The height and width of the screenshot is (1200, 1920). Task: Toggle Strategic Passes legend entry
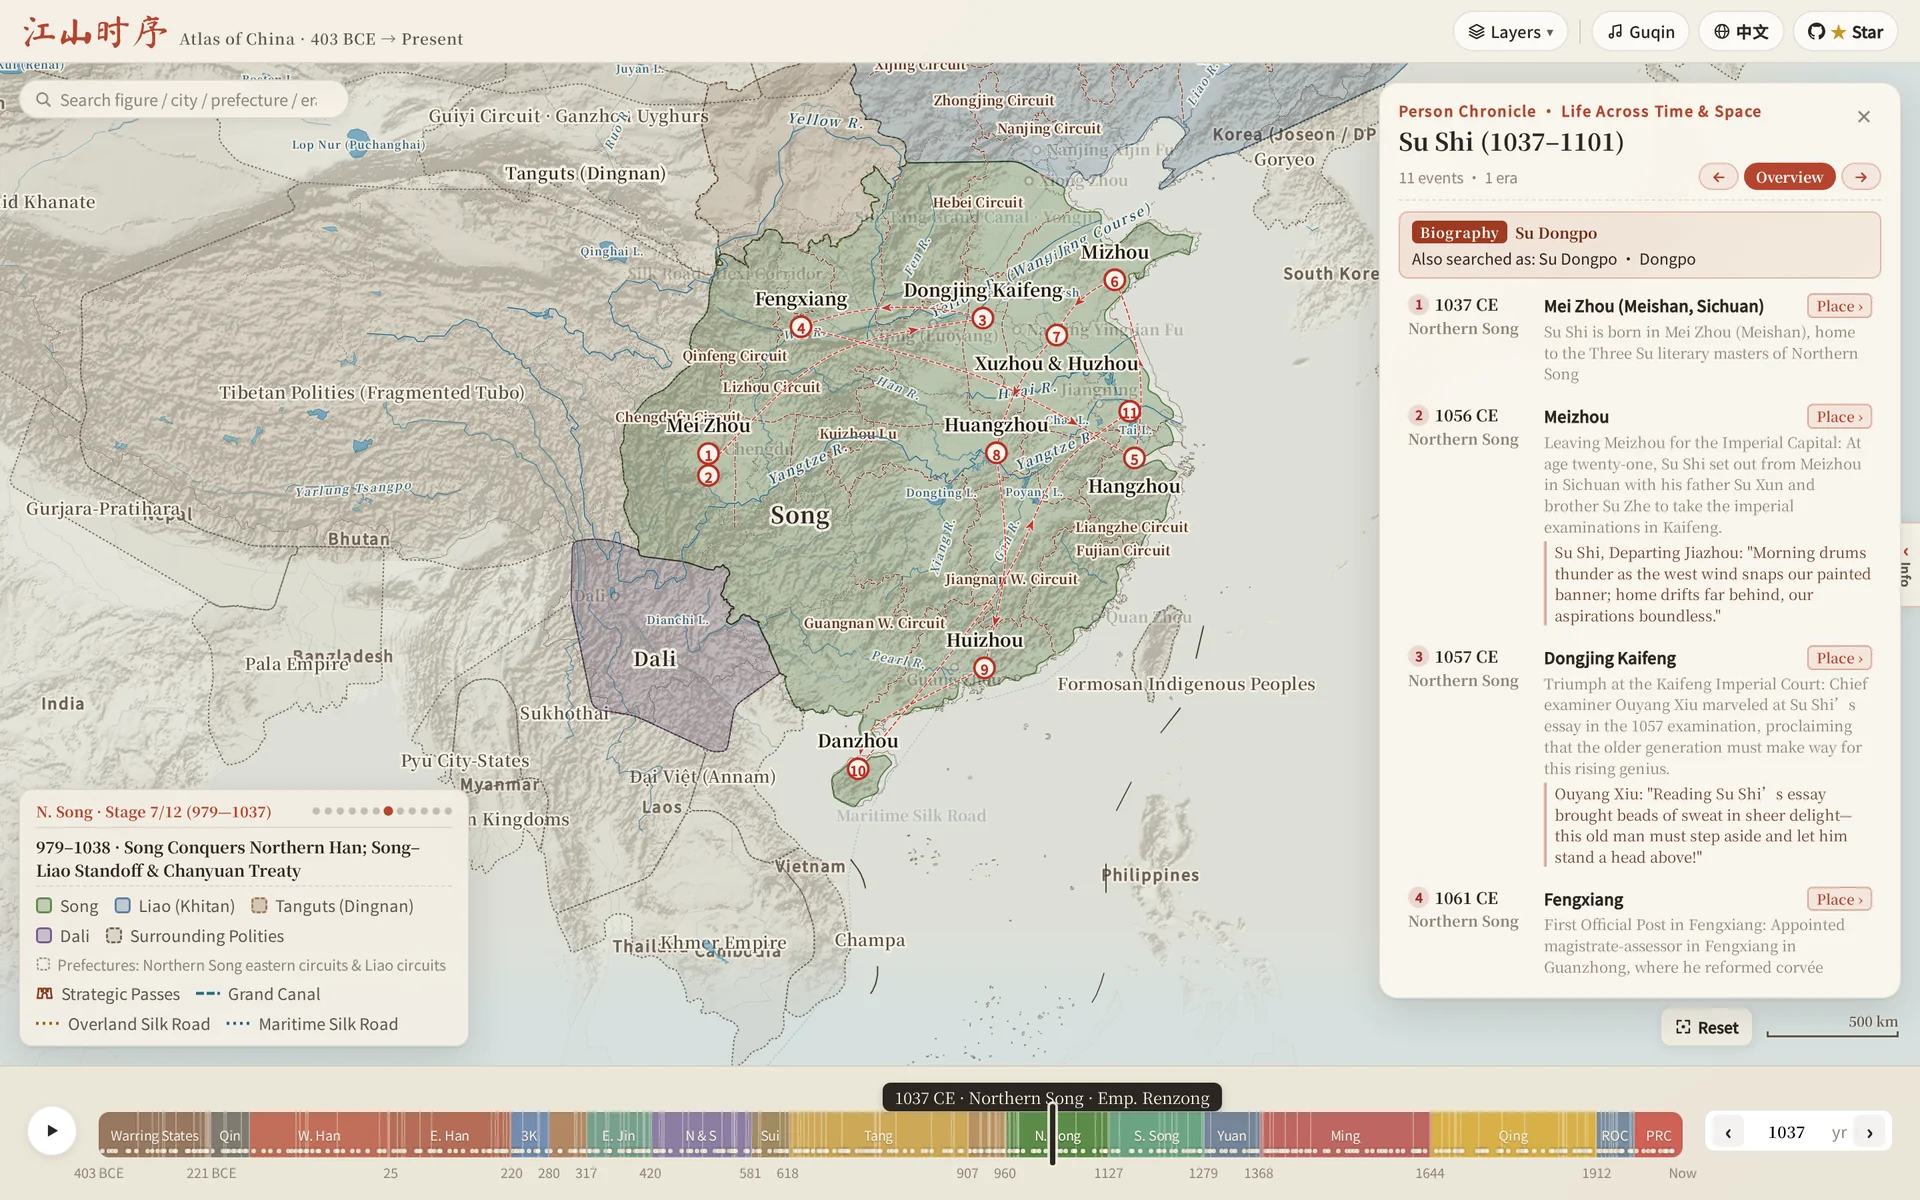coord(108,994)
